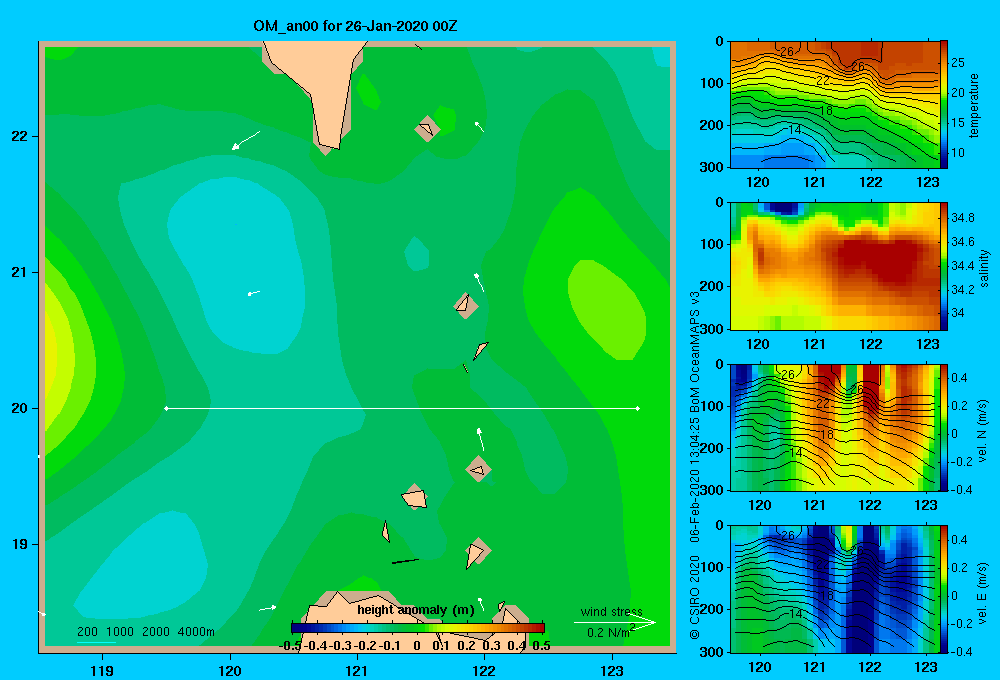Click the height anomaly color bar
Image resolution: width=1000 pixels, height=680 pixels.
[418, 628]
